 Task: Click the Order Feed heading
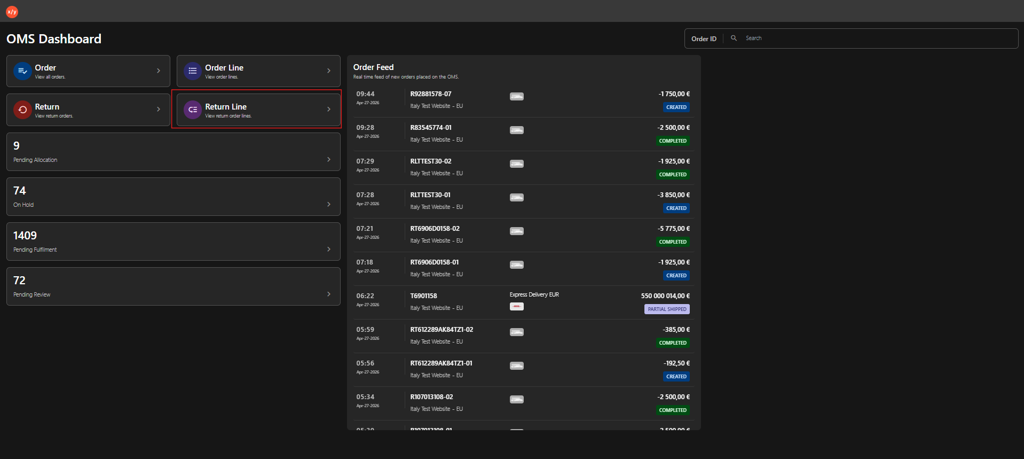pos(374,67)
